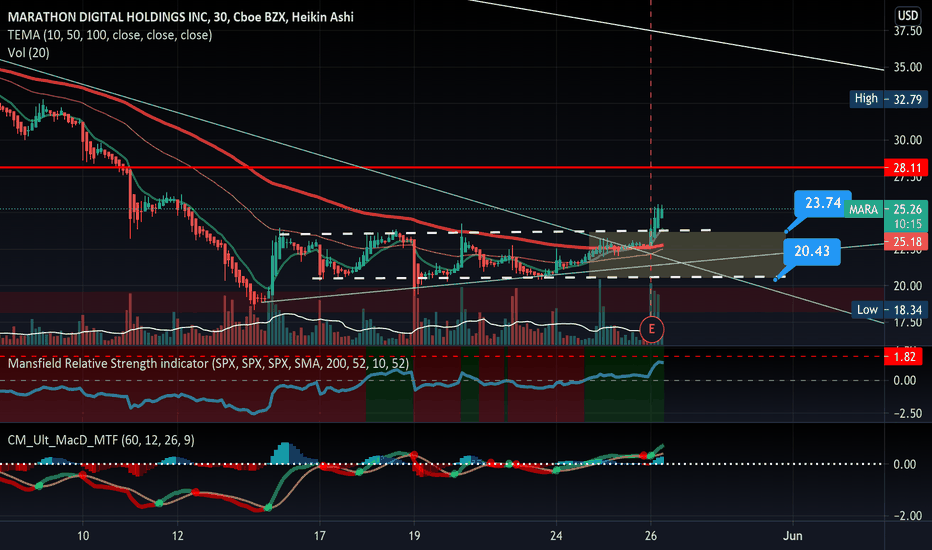Viewport: 932px width, 550px height.
Task: Click the earnings 'E' marker icon
Action: (x=651, y=329)
